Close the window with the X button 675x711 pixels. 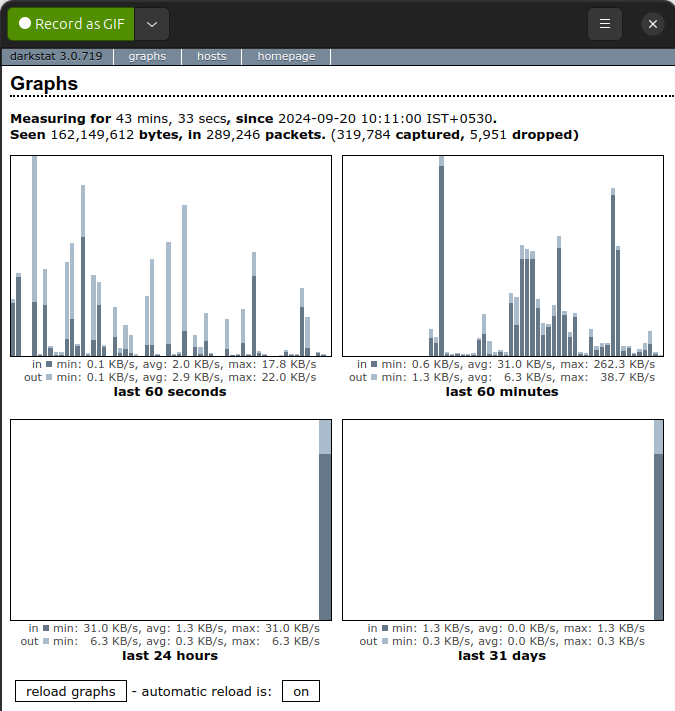(652, 23)
